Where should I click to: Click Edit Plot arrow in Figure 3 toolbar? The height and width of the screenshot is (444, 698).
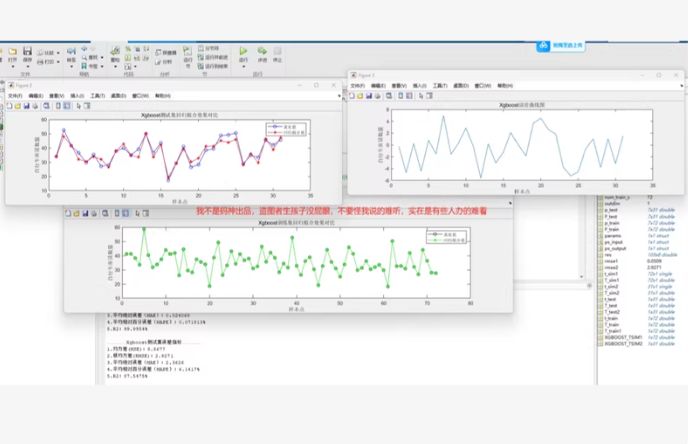[x=421, y=96]
